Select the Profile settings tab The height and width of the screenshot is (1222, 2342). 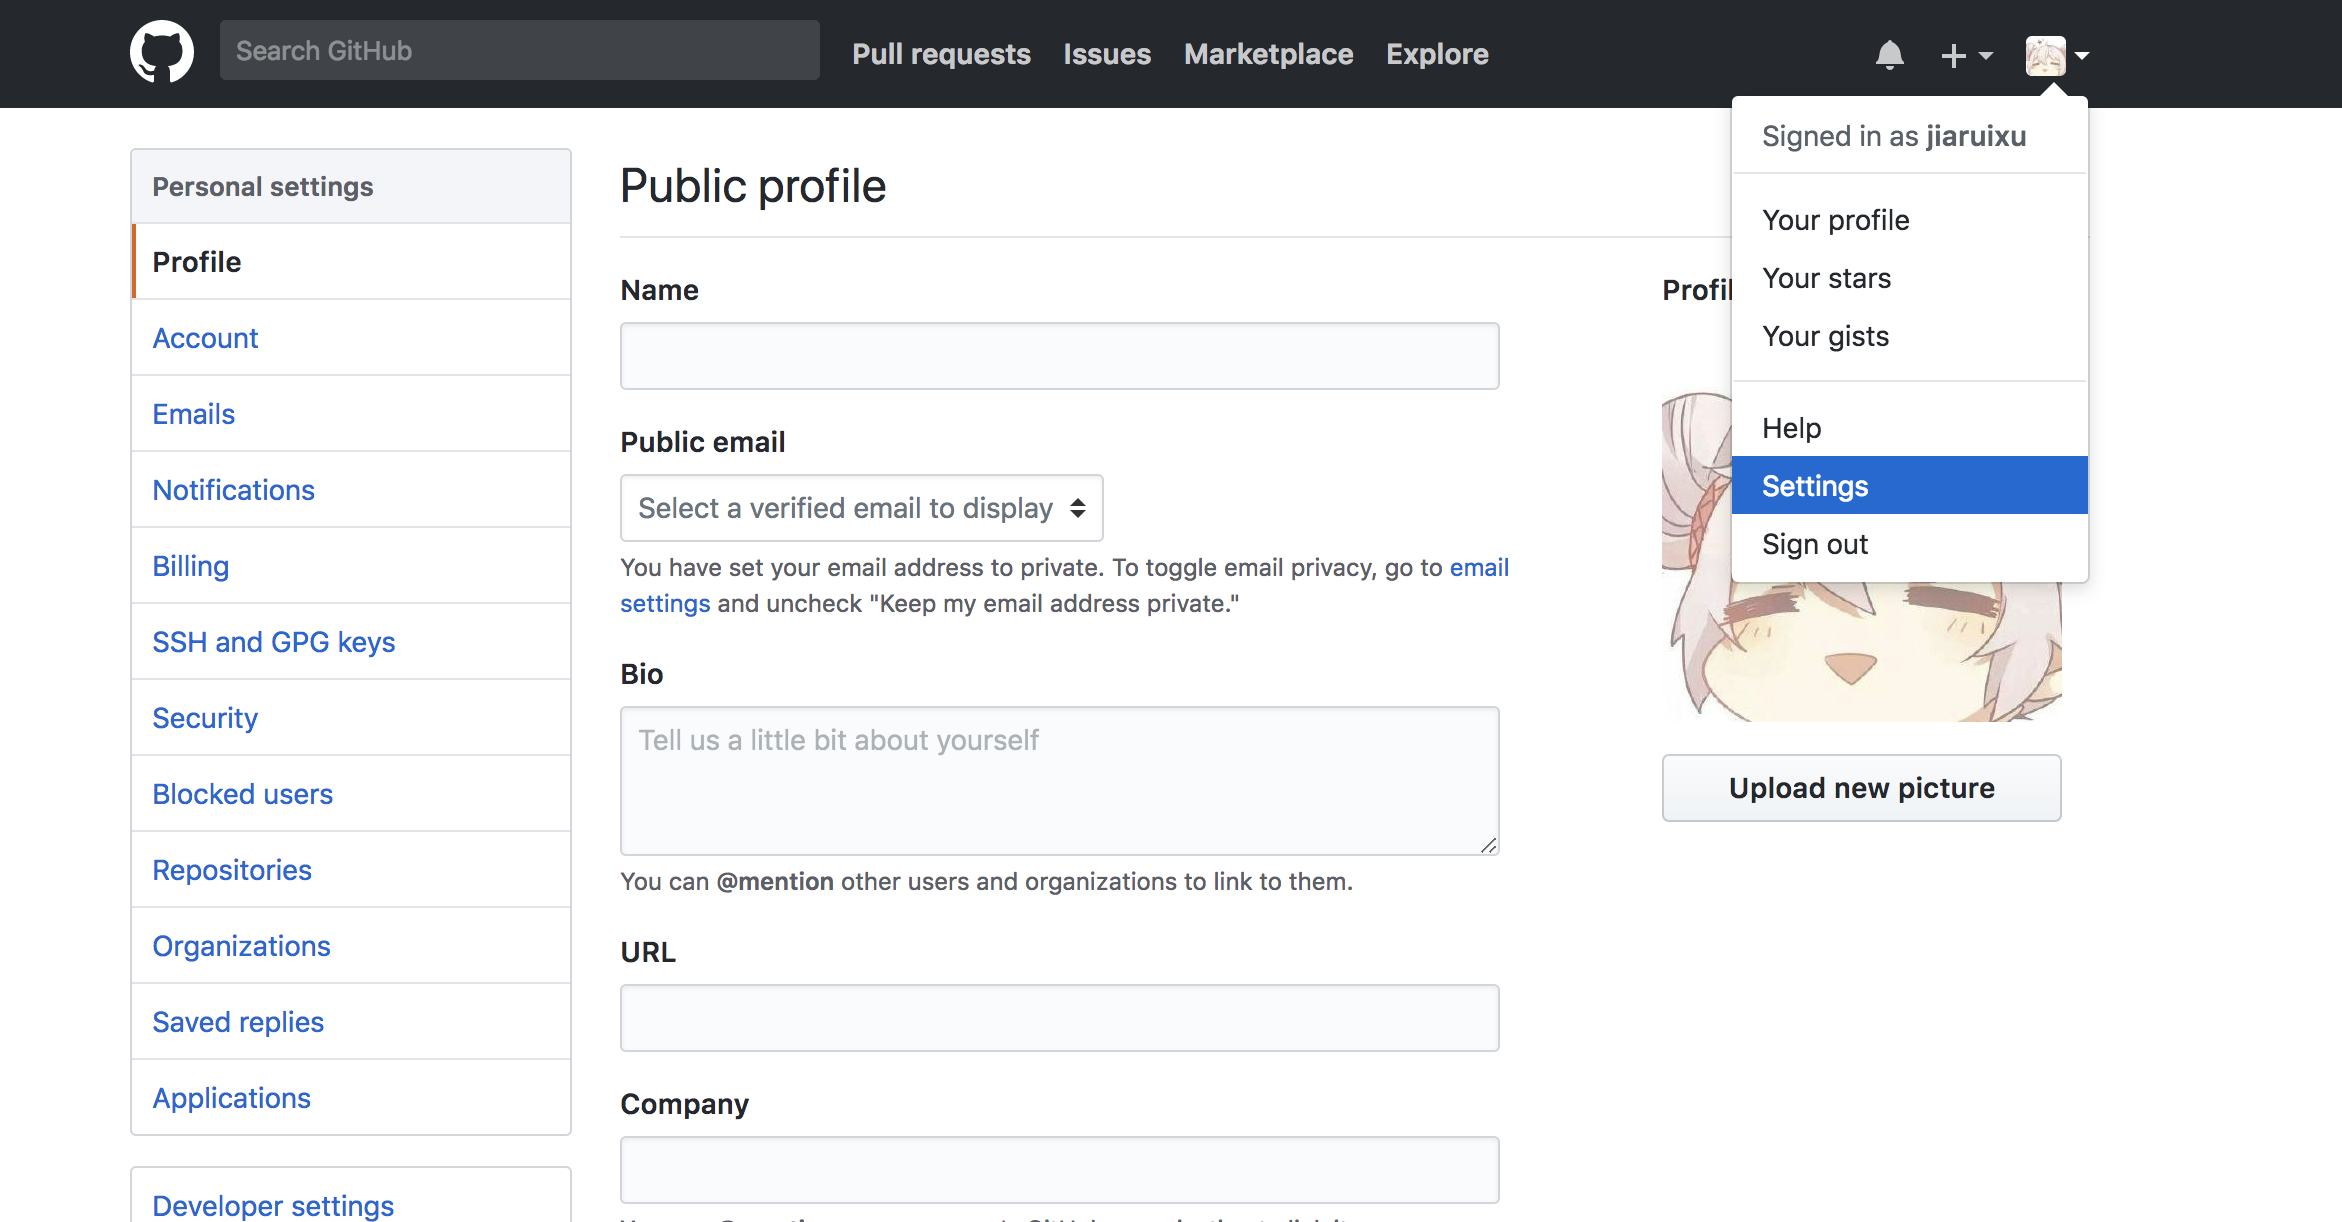pyautogui.click(x=351, y=262)
